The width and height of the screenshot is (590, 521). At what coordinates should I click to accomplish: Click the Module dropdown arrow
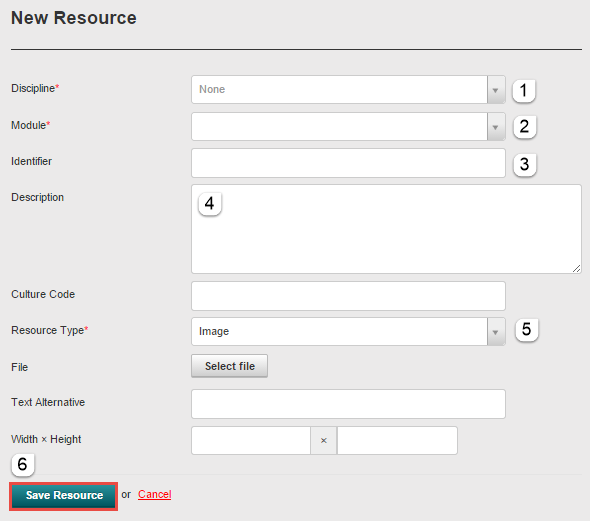(x=496, y=126)
